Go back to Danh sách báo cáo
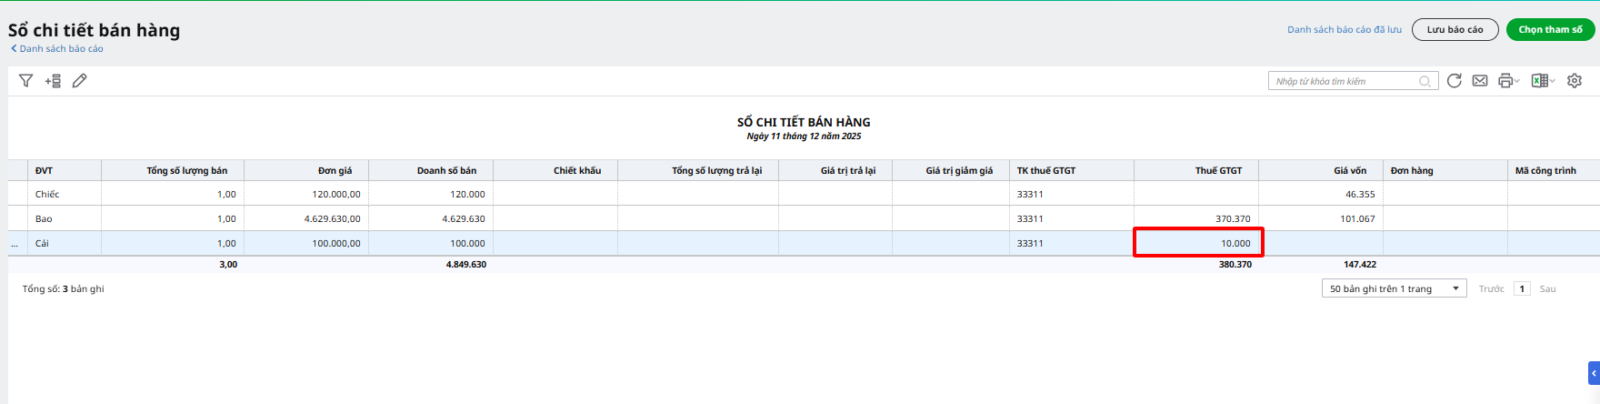 point(60,49)
